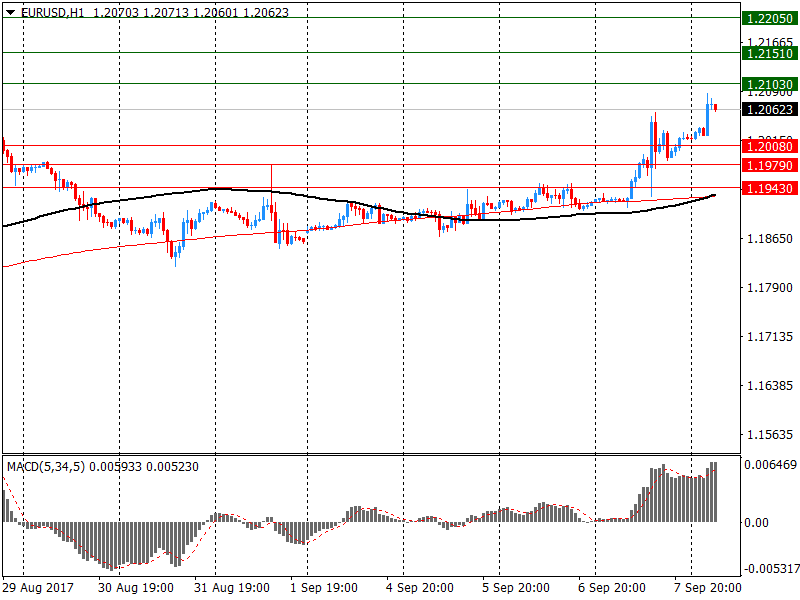Select the 1.19790 red level label
The height and width of the screenshot is (600, 800).
click(x=769, y=165)
